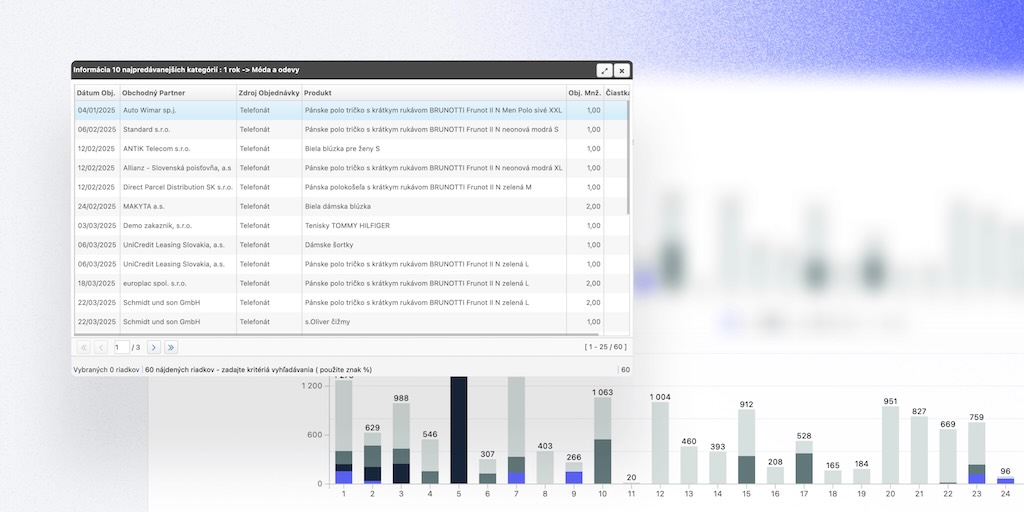Screen dimensions: 1024x512
Task: Sort by Obj. Mnž. column header
Action: point(584,93)
